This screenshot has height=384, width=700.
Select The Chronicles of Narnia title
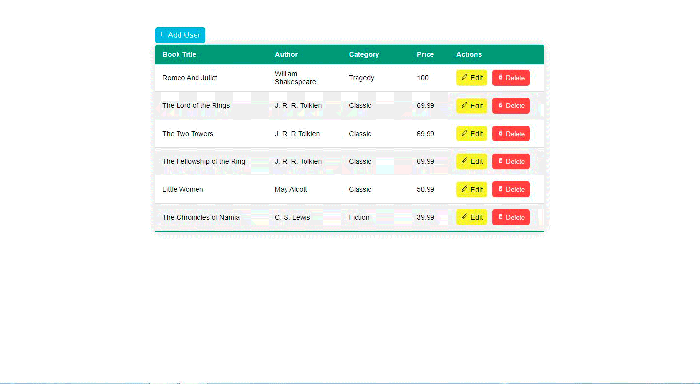click(x=201, y=217)
